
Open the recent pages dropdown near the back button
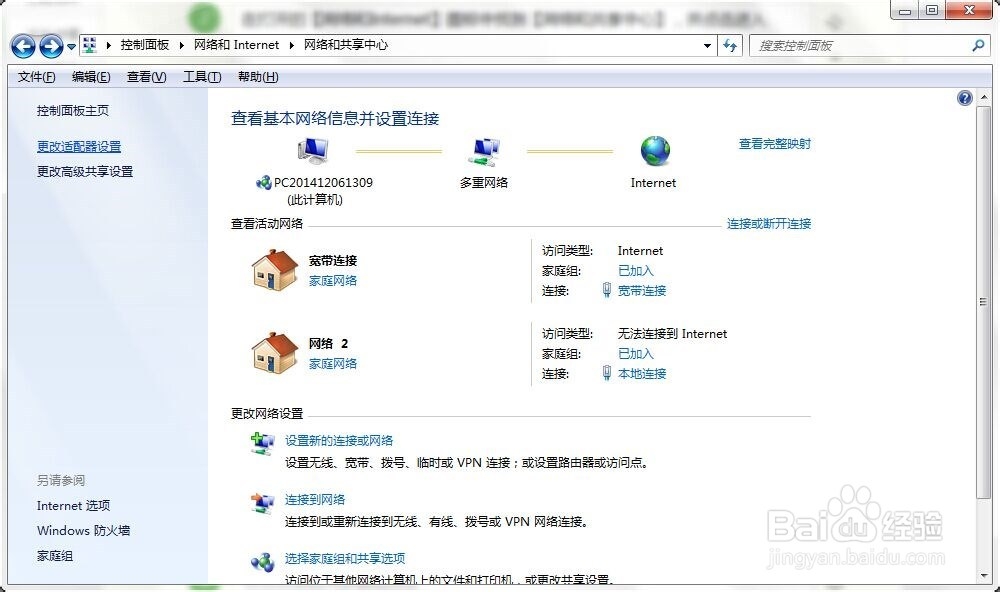point(70,46)
